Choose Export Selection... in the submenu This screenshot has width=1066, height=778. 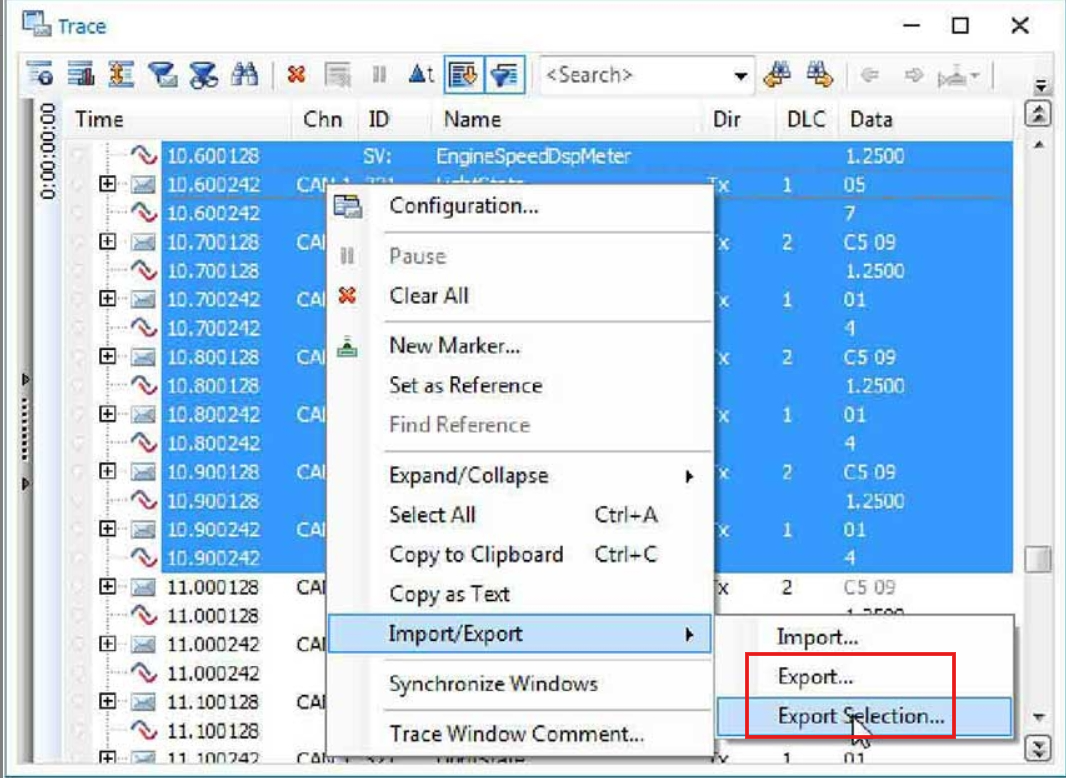tap(865, 716)
